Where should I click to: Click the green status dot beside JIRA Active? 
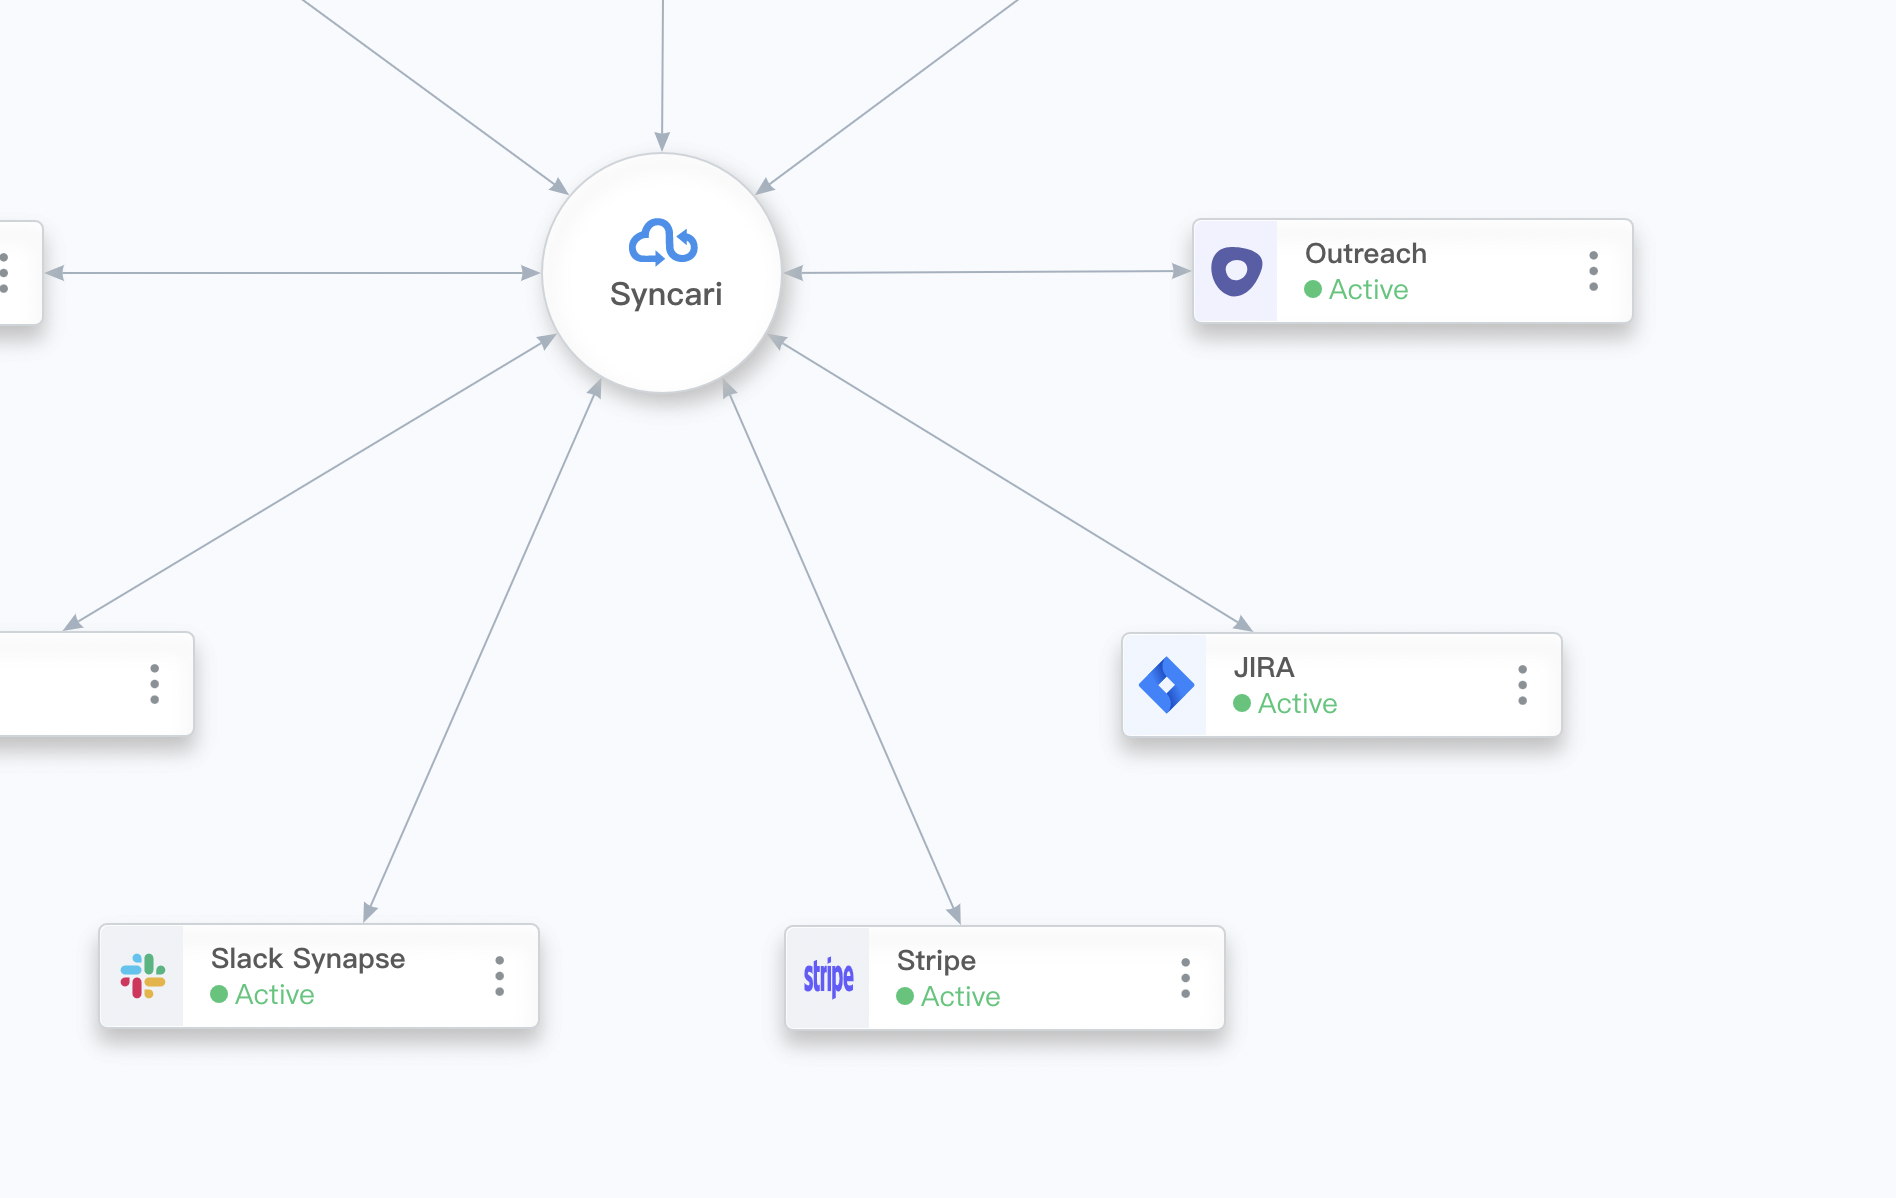point(1242,704)
